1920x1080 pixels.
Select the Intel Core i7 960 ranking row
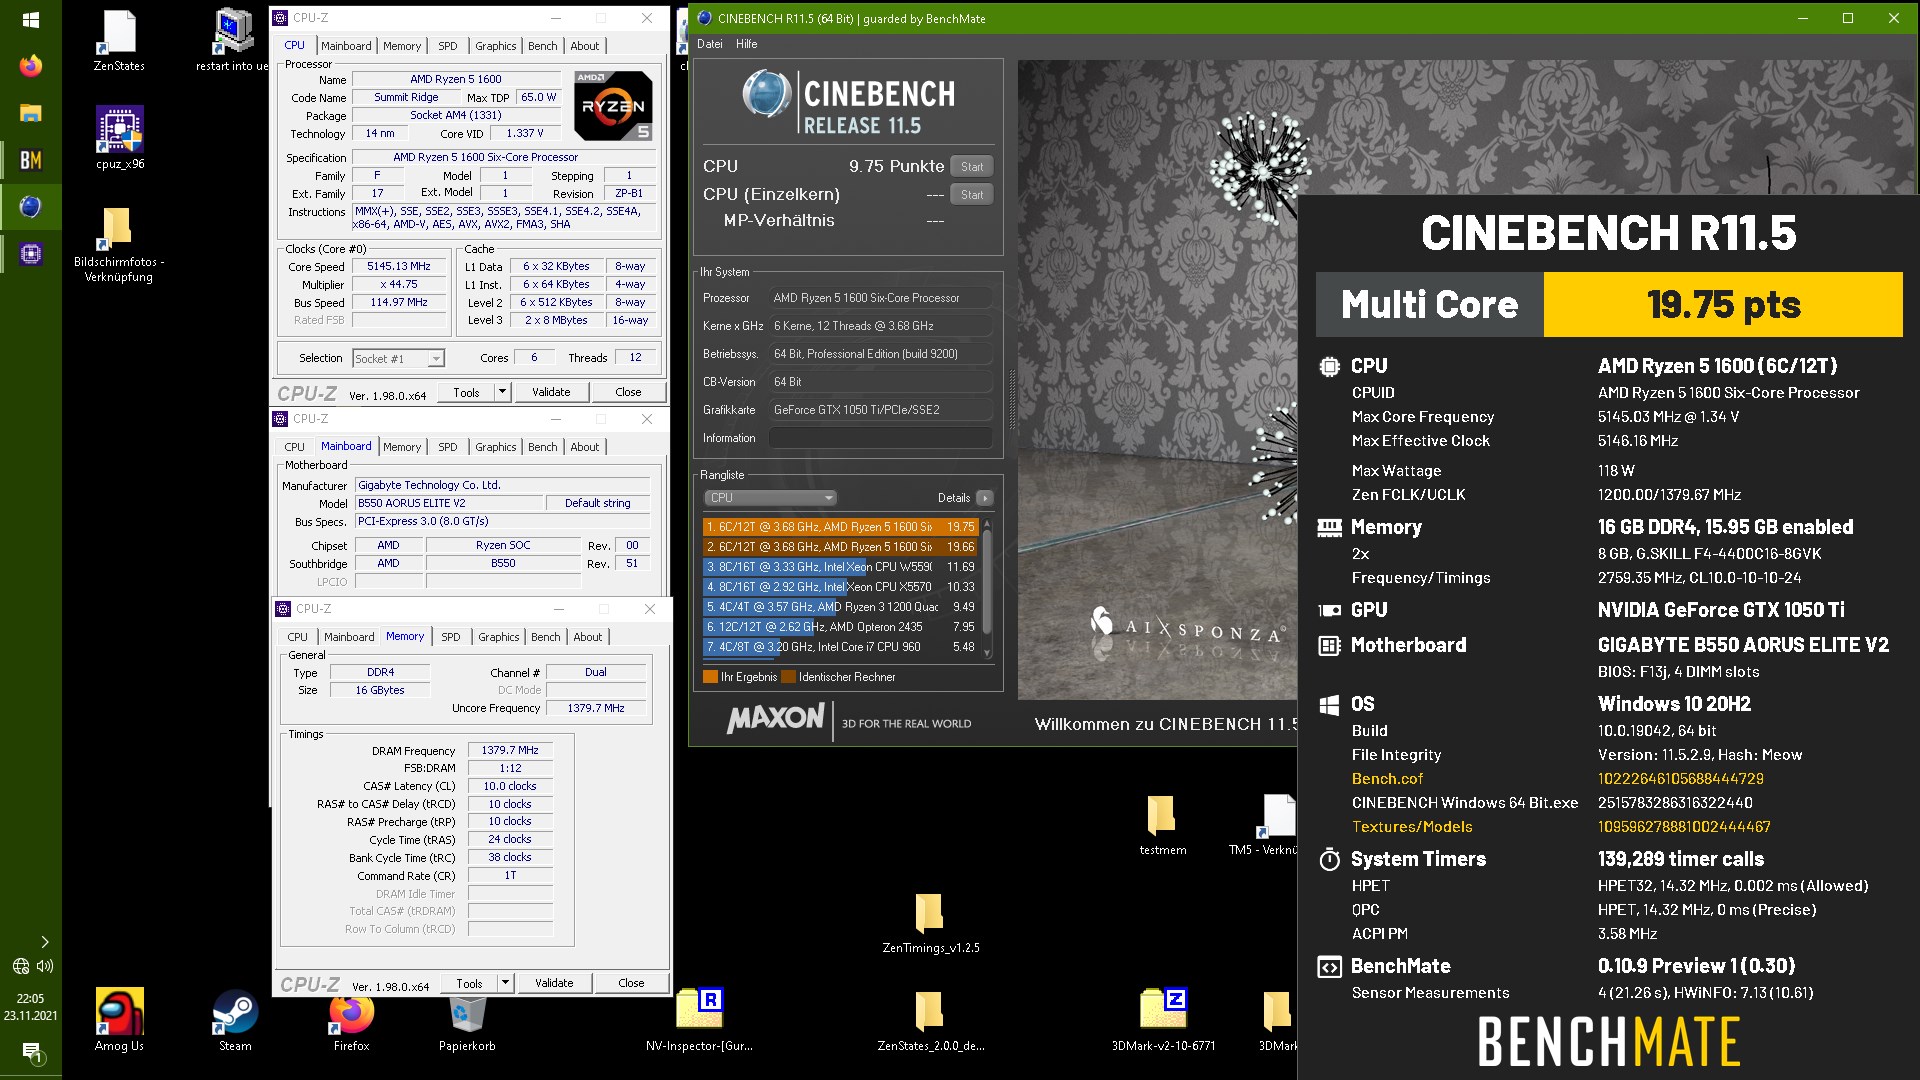[x=840, y=647]
